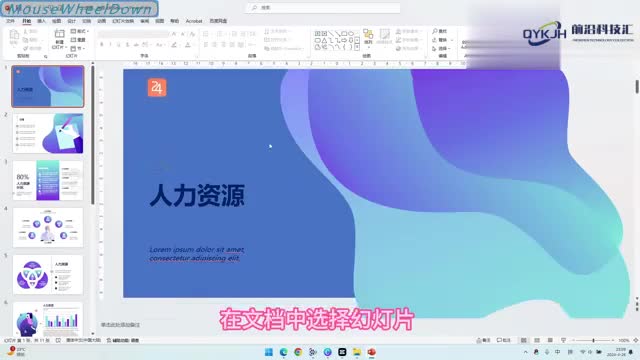640x360 pixels.
Task: Toggle Center paragraph alignment
Action: (215, 45)
